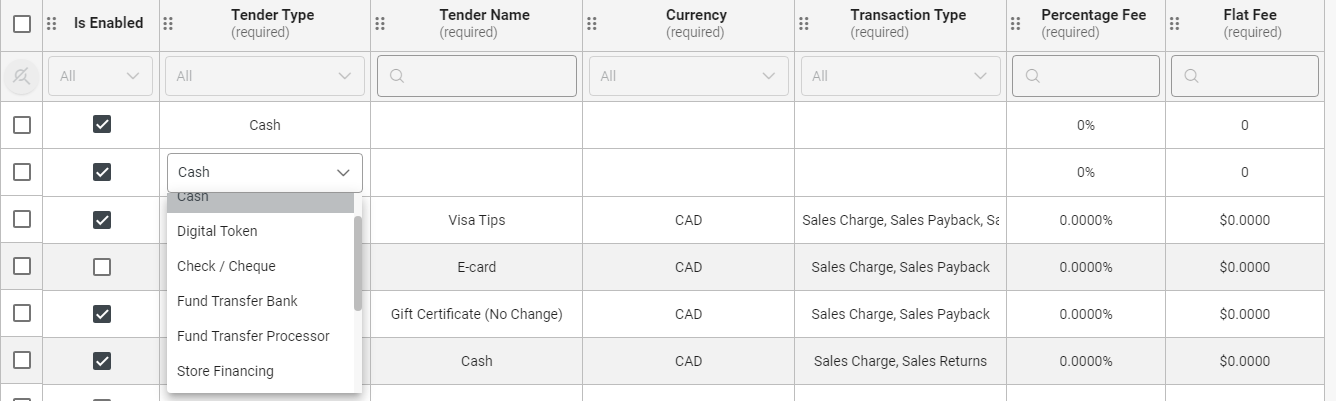Click the Tender Type column drag handle
The height and width of the screenshot is (401, 1336).
168,24
